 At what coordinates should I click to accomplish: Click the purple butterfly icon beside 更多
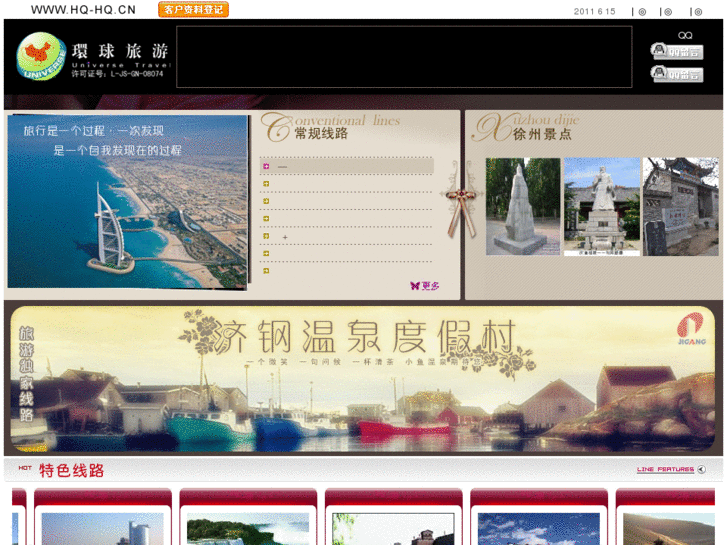pyautogui.click(x=415, y=286)
